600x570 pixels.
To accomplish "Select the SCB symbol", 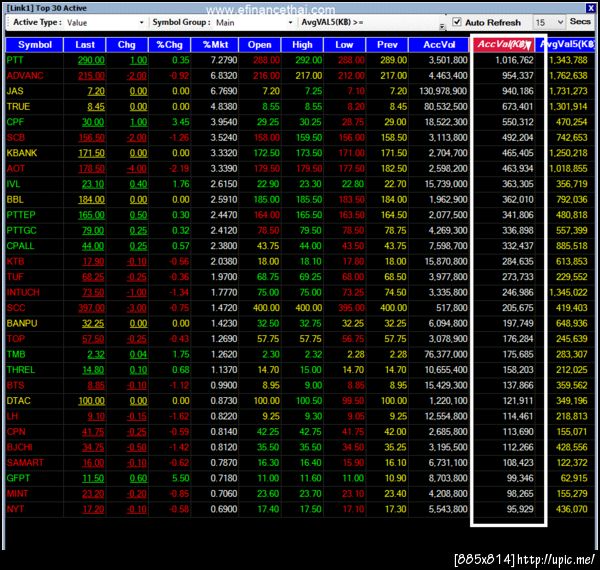I will 16,138.
